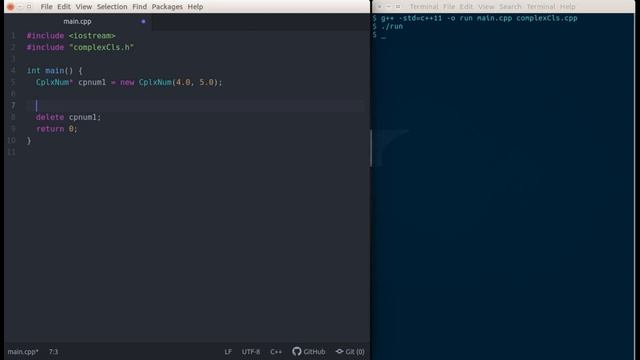The height and width of the screenshot is (360, 640).
Task: Open the Search menu in terminal window
Action: tap(510, 7)
